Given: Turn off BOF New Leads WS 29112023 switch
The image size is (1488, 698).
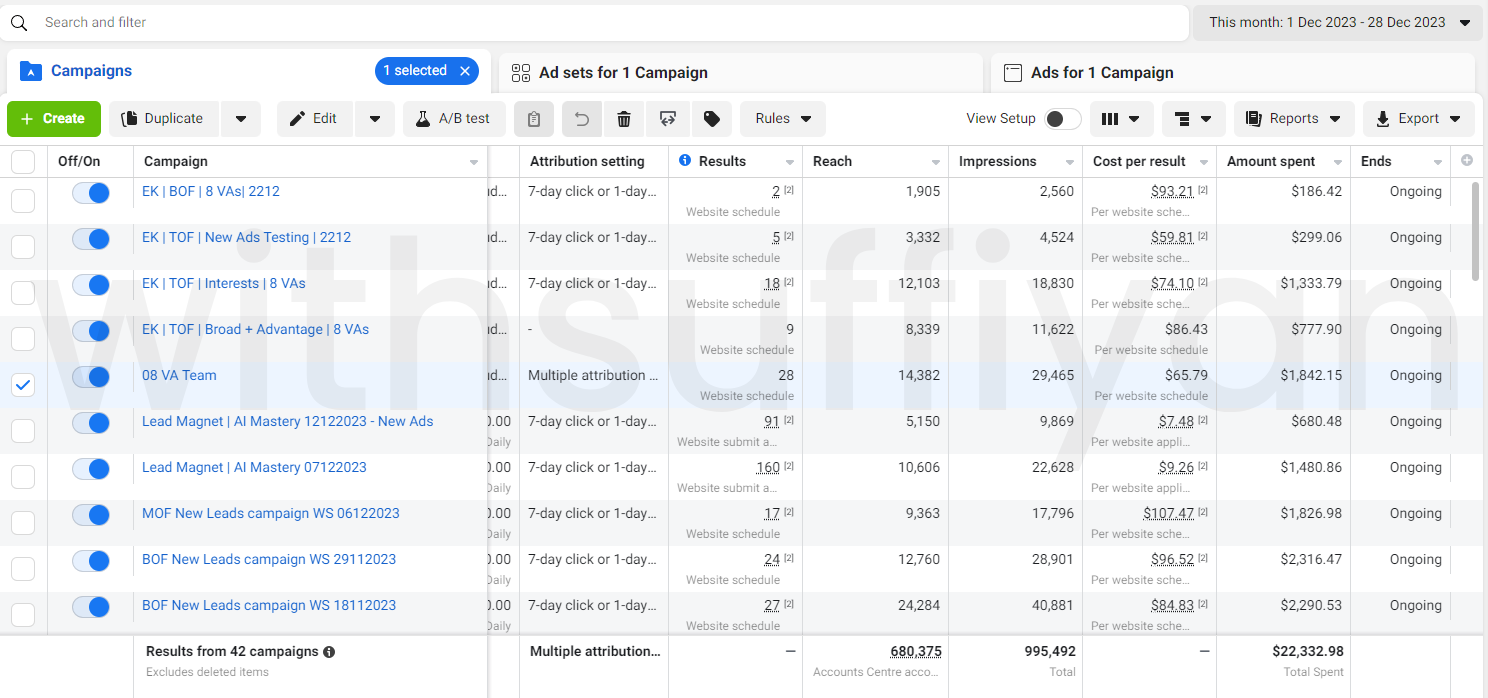Looking at the screenshot, I should pyautogui.click(x=91, y=561).
